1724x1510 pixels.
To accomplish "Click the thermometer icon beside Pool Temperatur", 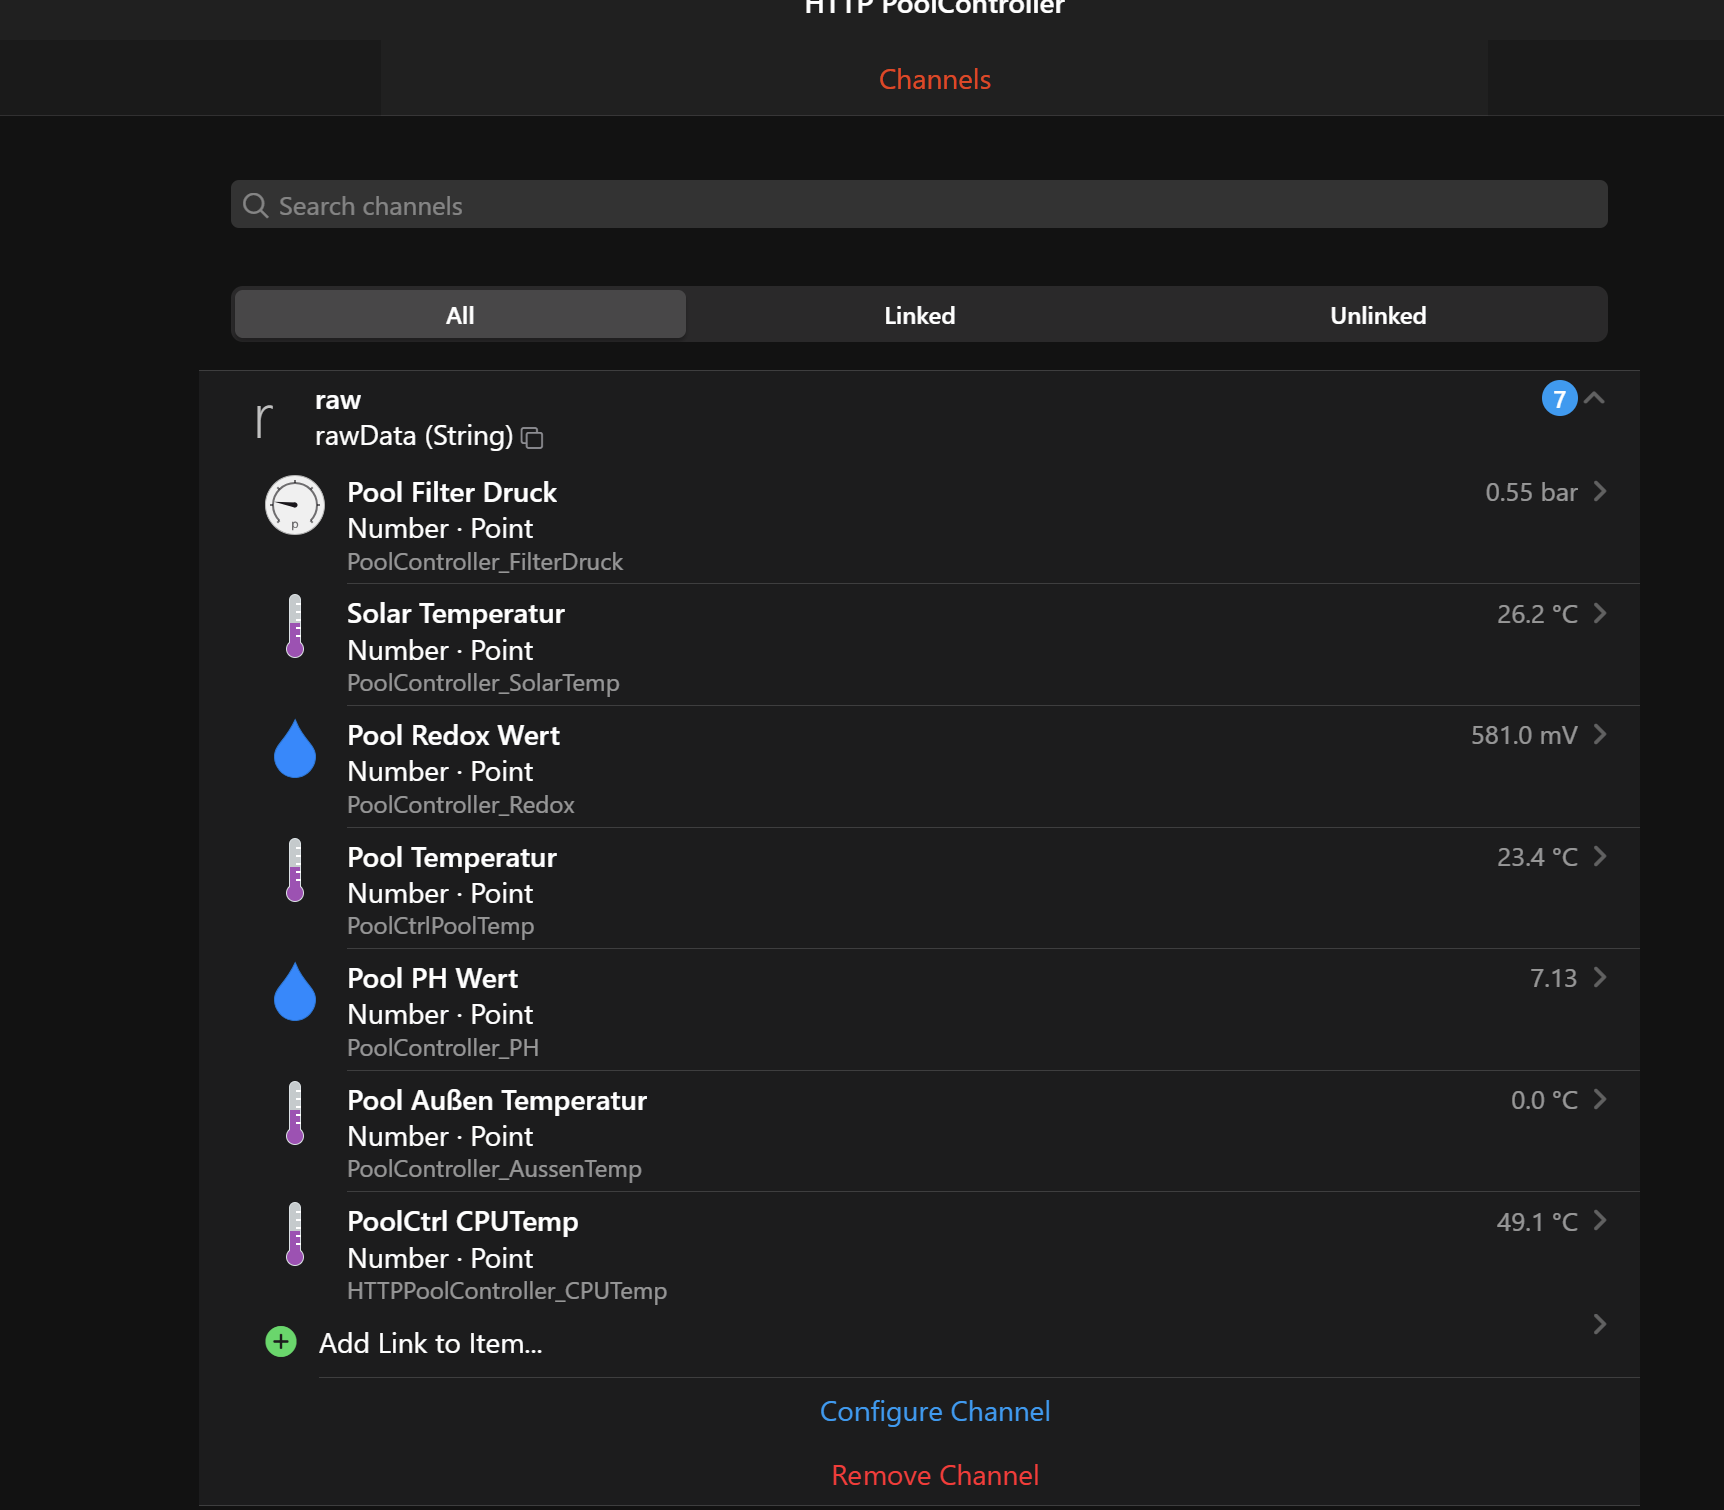I will click(294, 870).
